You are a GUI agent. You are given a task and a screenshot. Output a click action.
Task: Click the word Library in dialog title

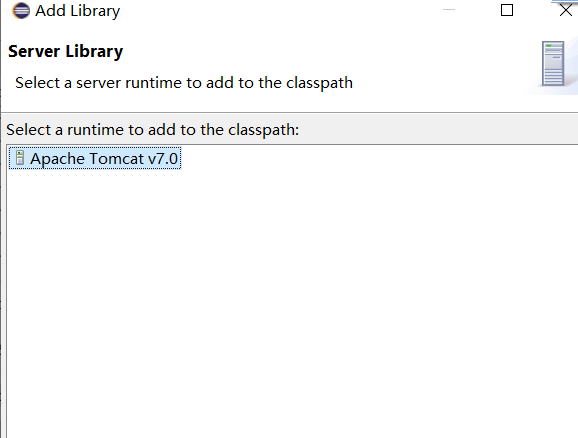pyautogui.click(x=95, y=11)
